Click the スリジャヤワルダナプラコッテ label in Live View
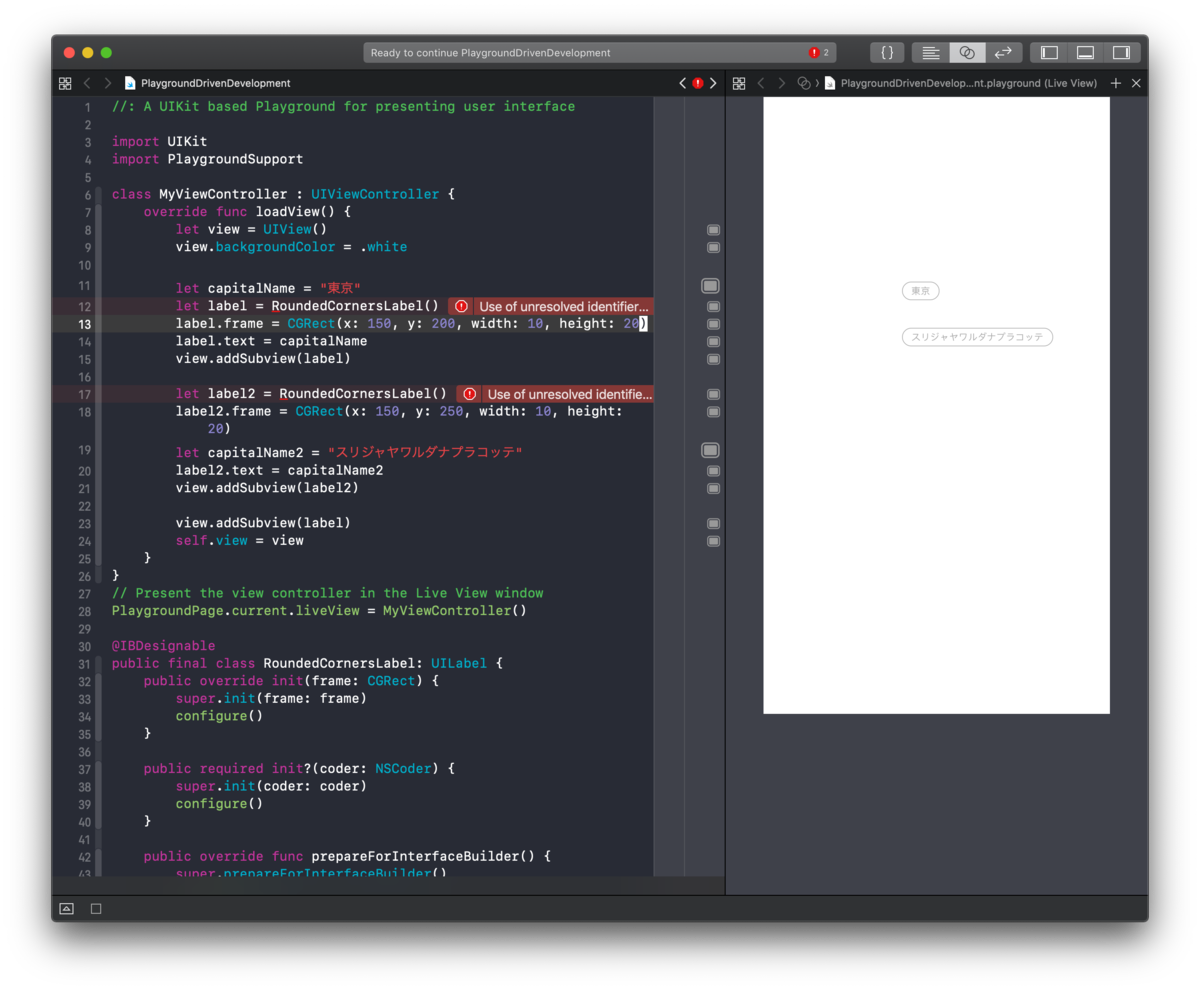 (978, 337)
